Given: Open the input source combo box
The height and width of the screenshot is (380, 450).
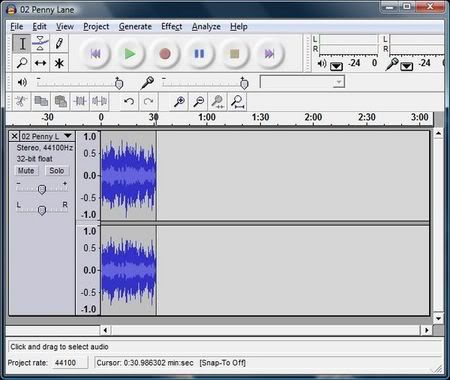Looking at the screenshot, I should coord(302,82).
